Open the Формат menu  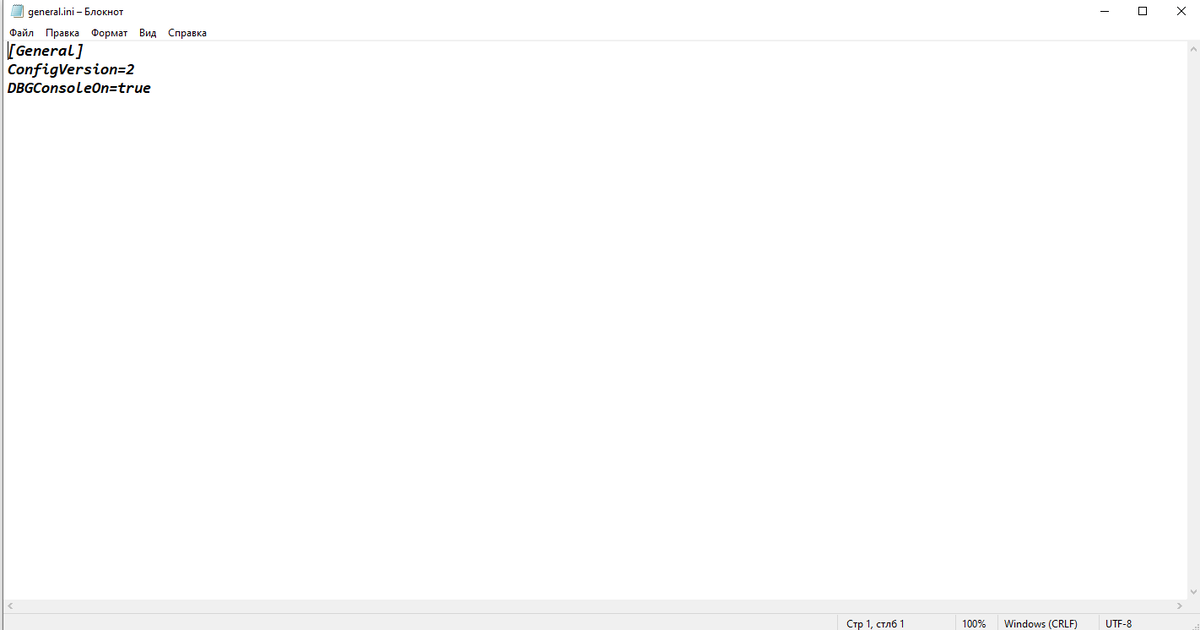[109, 33]
